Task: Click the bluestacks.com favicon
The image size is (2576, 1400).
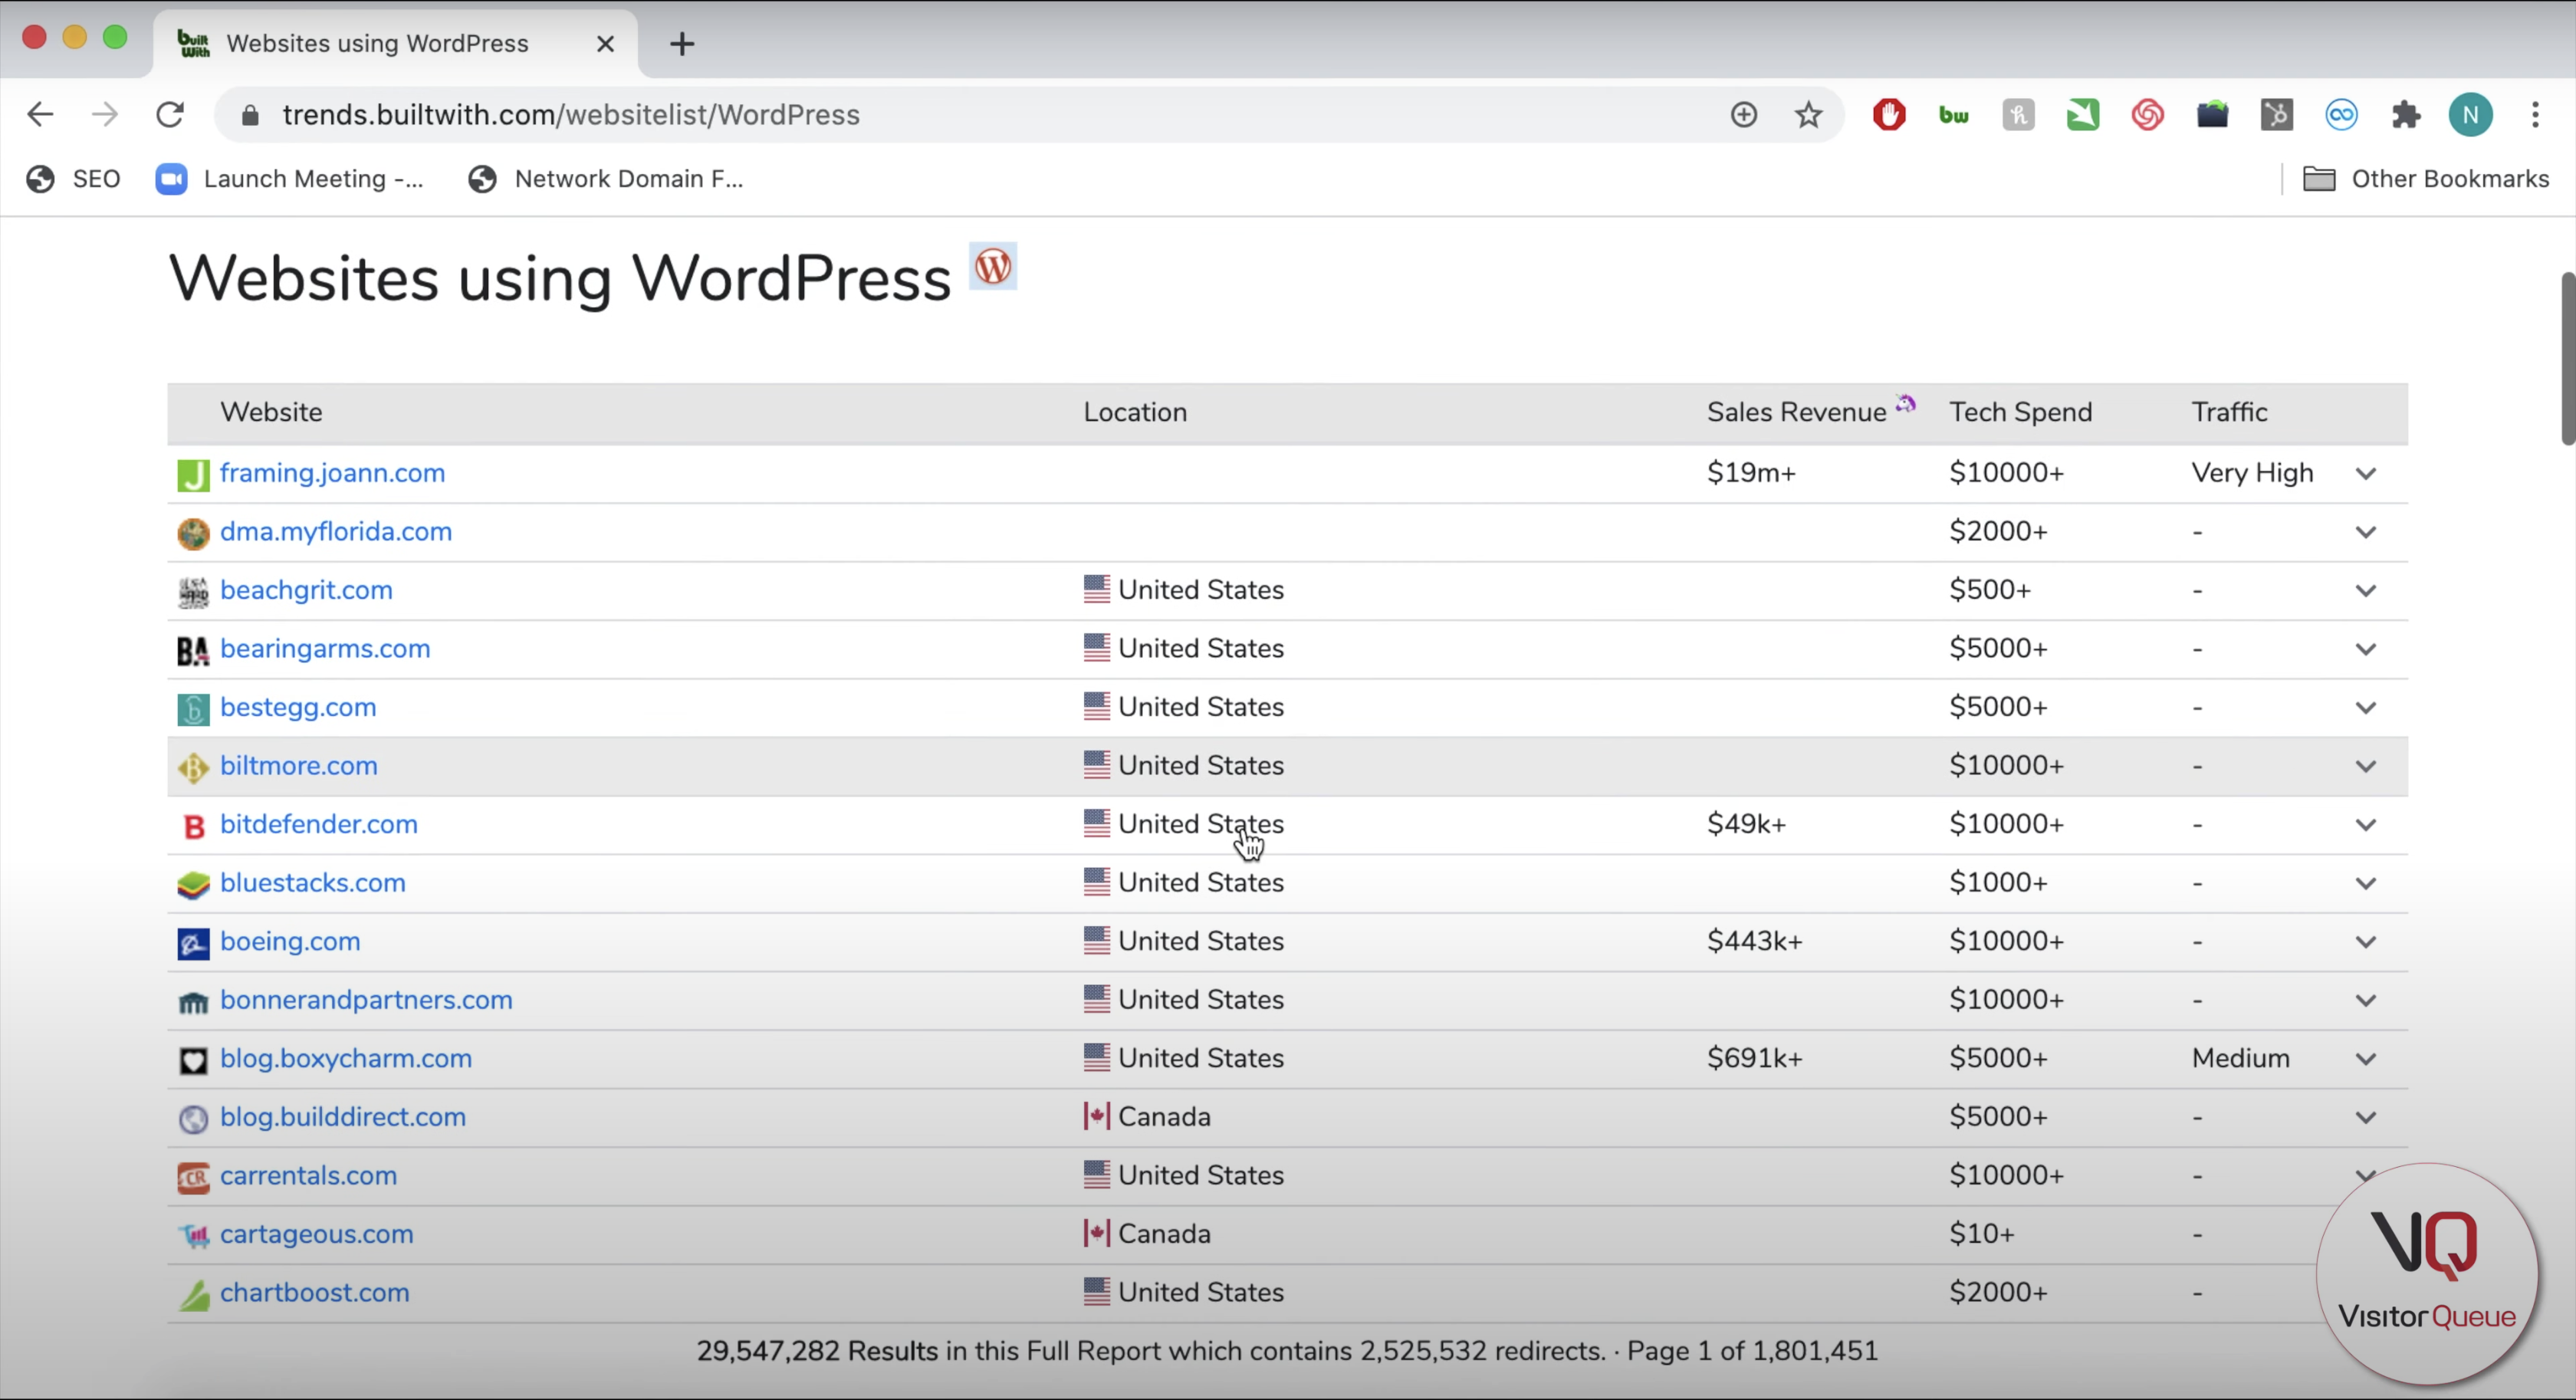Action: pyautogui.click(x=193, y=885)
